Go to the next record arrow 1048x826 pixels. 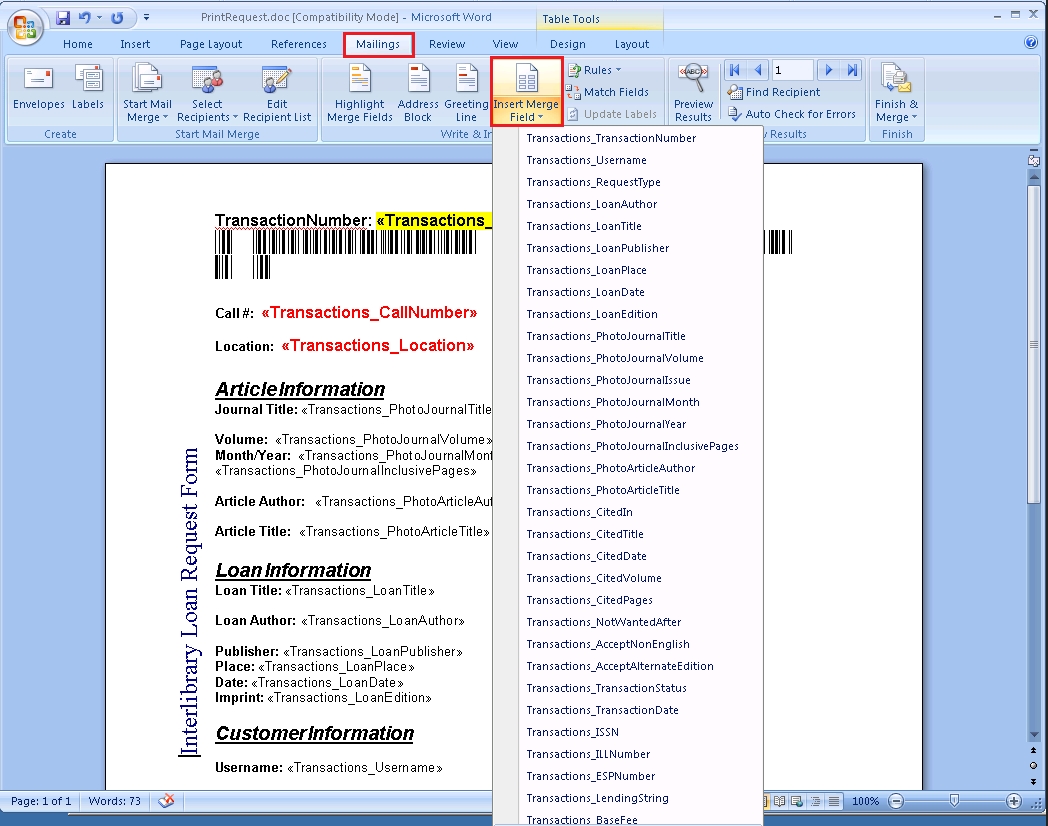(828, 70)
